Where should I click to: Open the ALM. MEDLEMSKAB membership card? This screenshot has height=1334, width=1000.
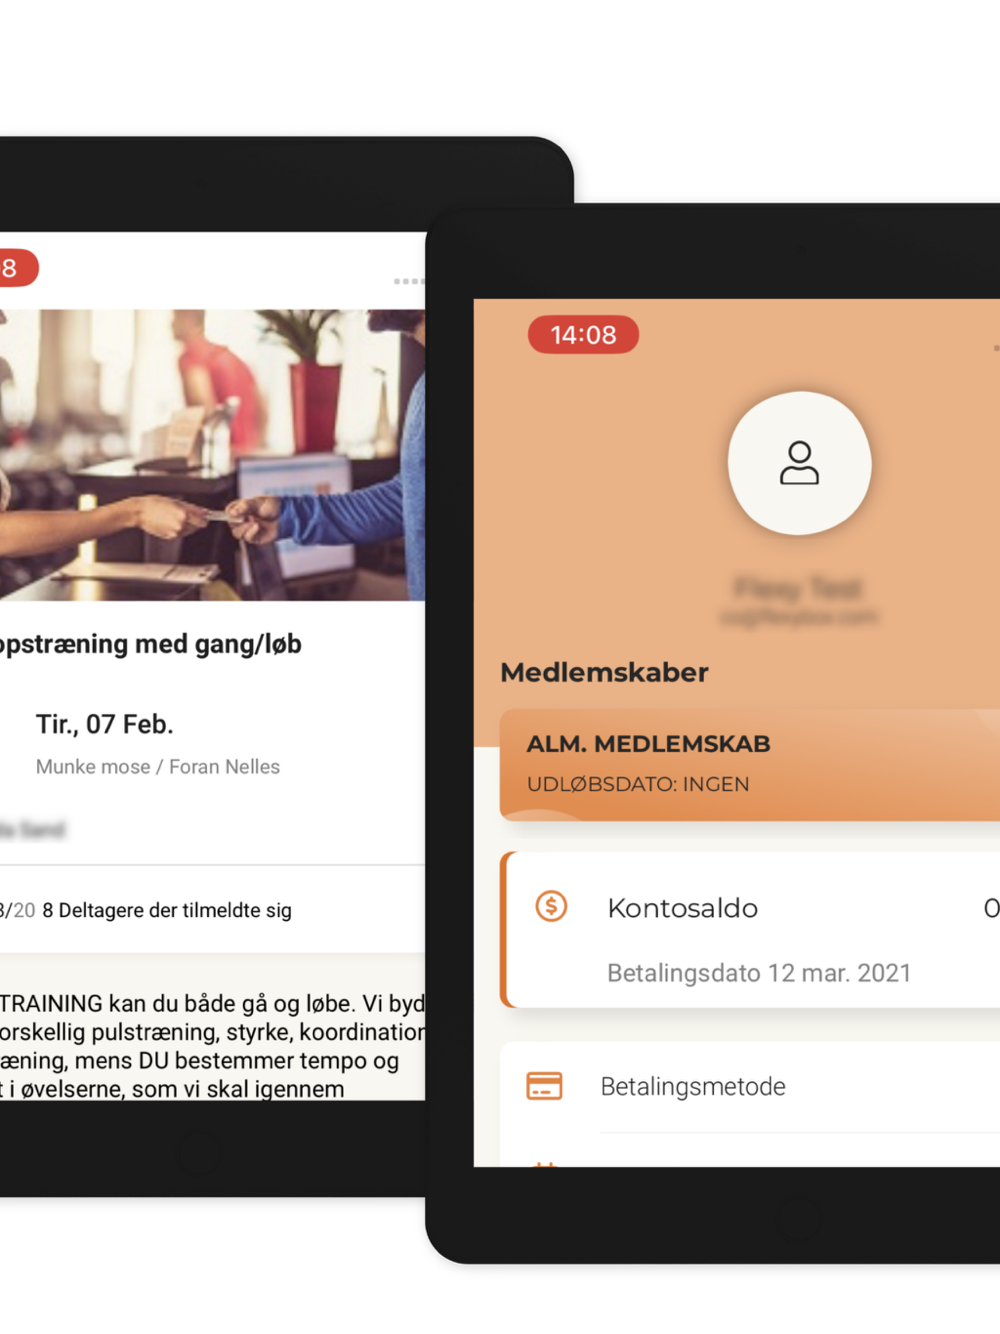(750, 765)
